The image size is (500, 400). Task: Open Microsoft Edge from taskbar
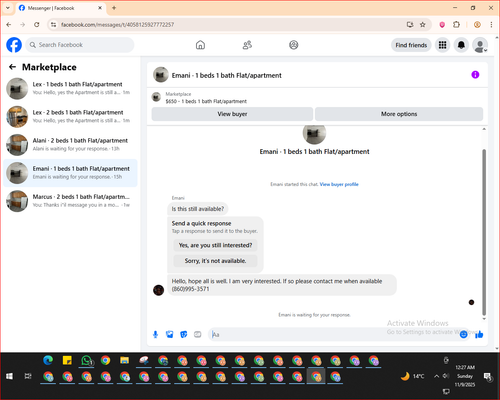(x=48, y=360)
